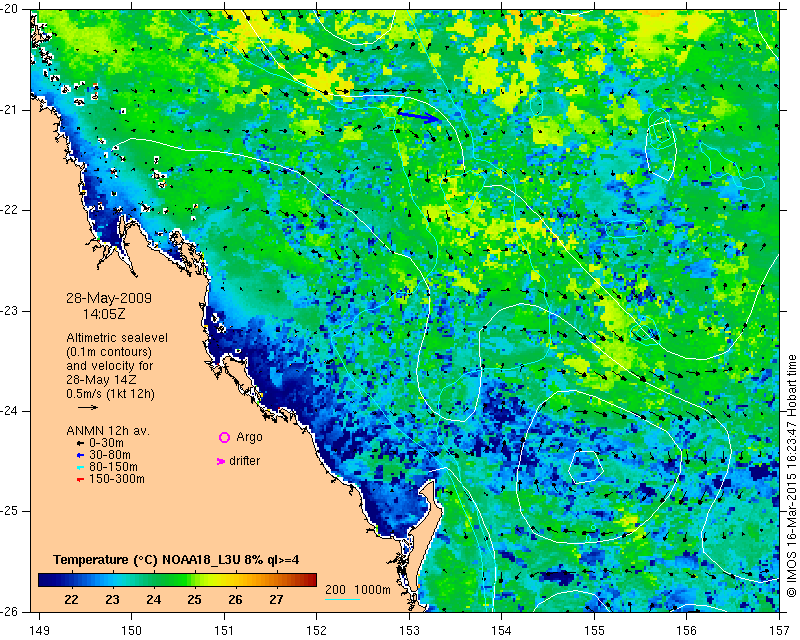Screen dimensions: 800x640
Task: Click the magenta Argo circle symbol
Action: pyautogui.click(x=224, y=437)
